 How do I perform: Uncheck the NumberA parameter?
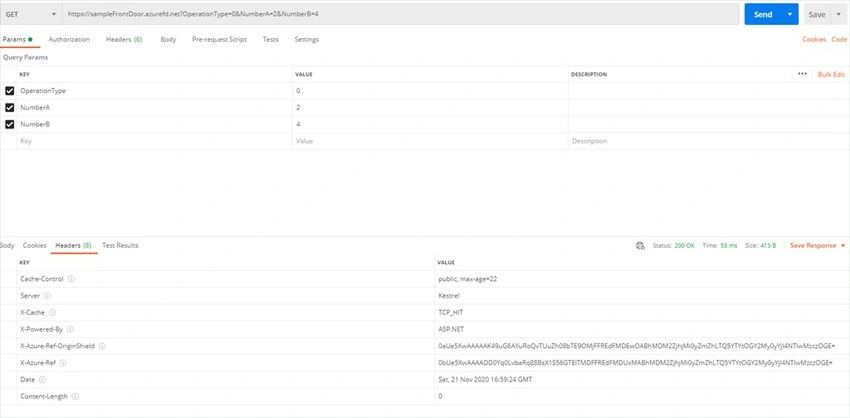9,107
